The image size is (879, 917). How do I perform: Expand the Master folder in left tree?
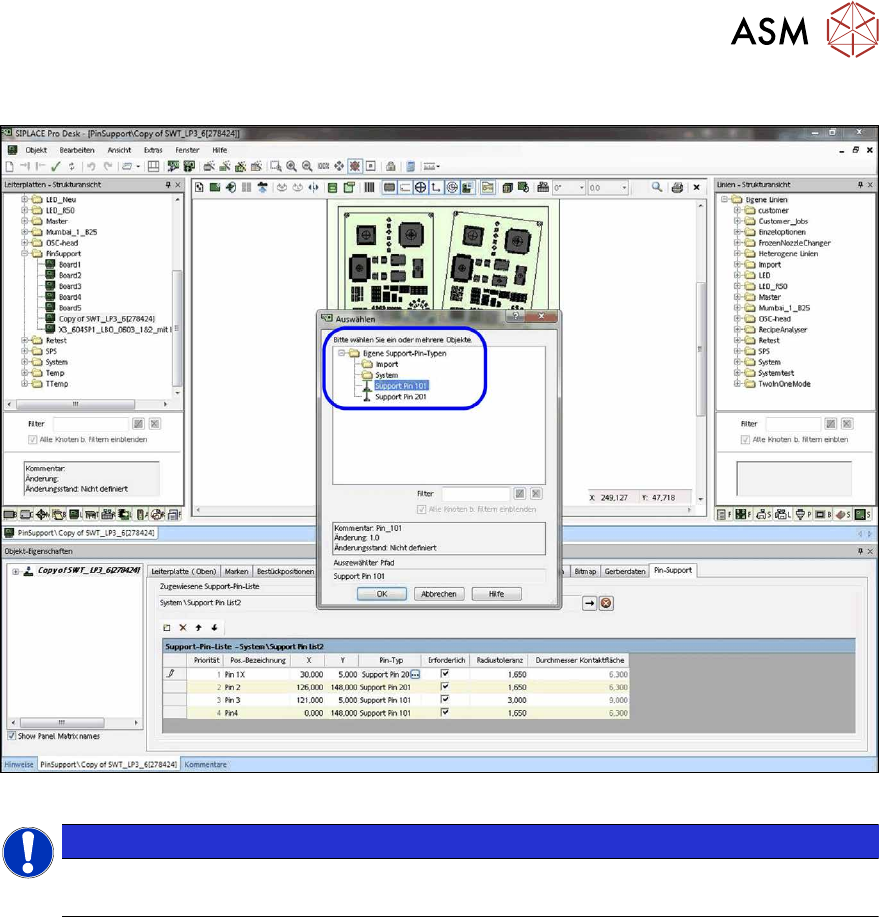point(25,221)
